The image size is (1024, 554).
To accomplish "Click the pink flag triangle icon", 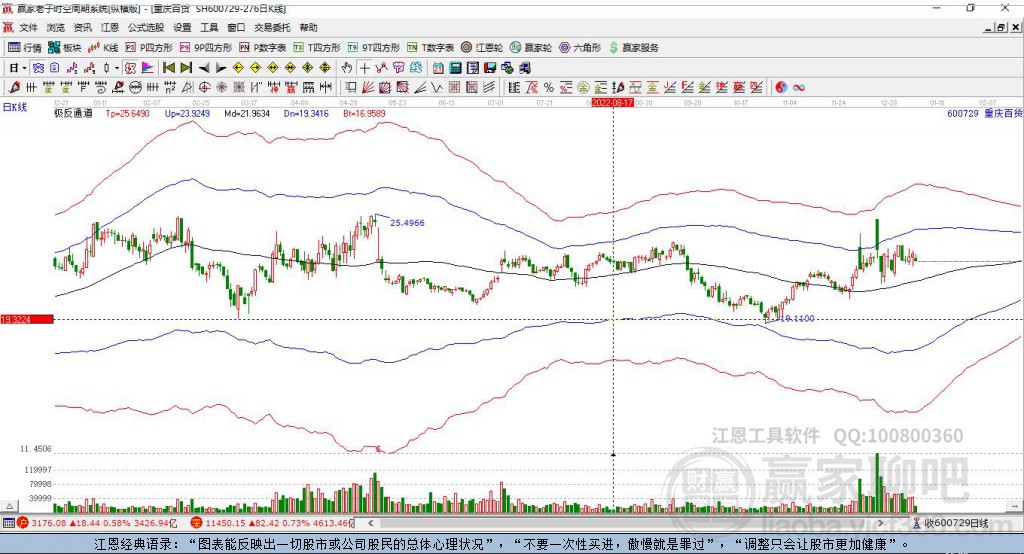I will click(x=148, y=68).
